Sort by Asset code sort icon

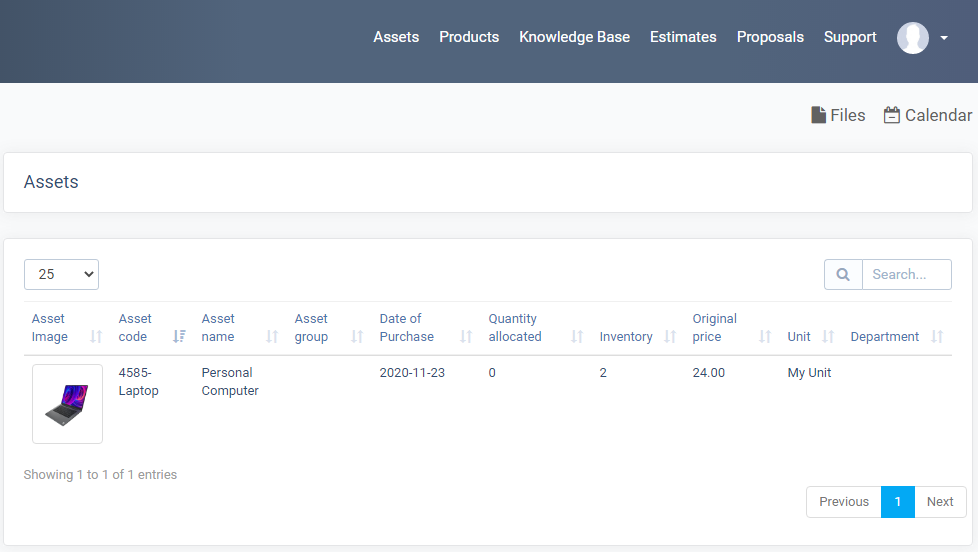click(179, 337)
